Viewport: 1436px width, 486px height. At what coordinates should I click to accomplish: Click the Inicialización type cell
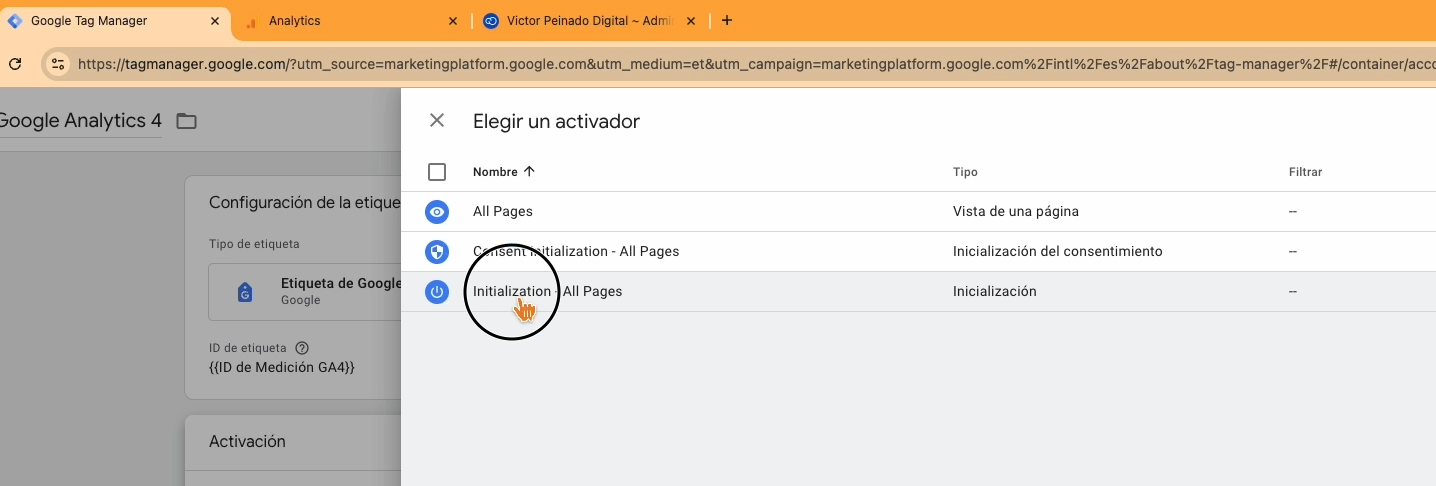(994, 292)
